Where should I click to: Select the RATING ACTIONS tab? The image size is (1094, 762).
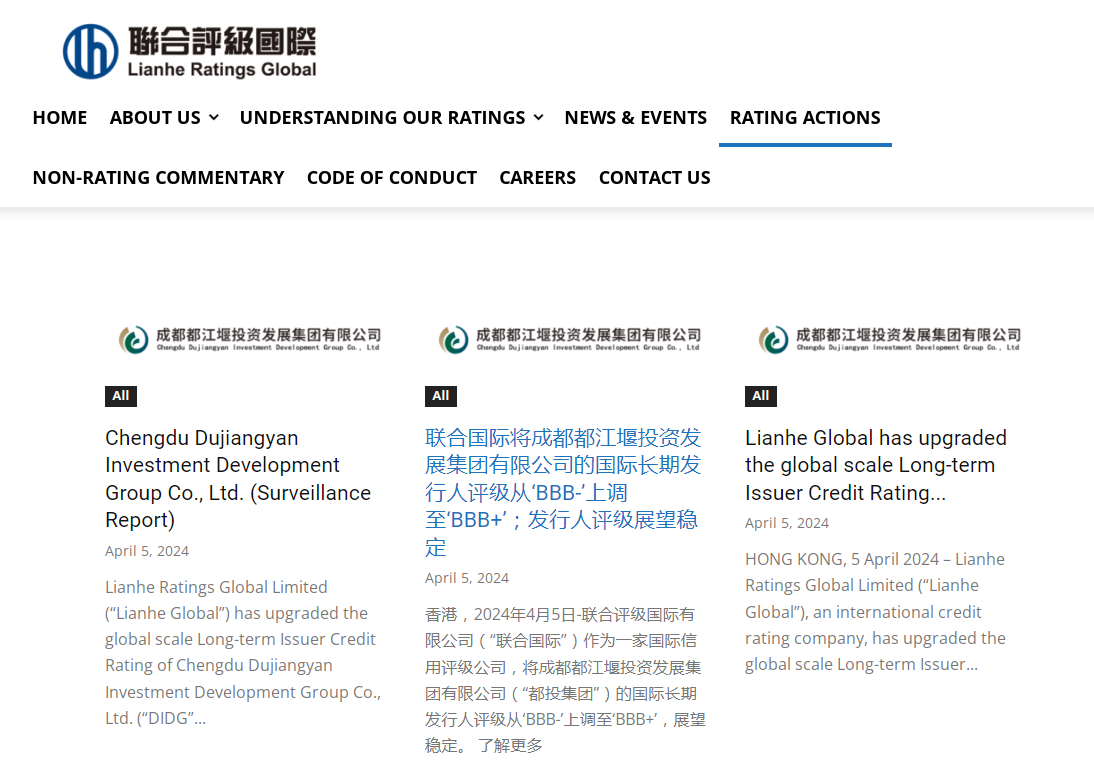[x=805, y=117]
